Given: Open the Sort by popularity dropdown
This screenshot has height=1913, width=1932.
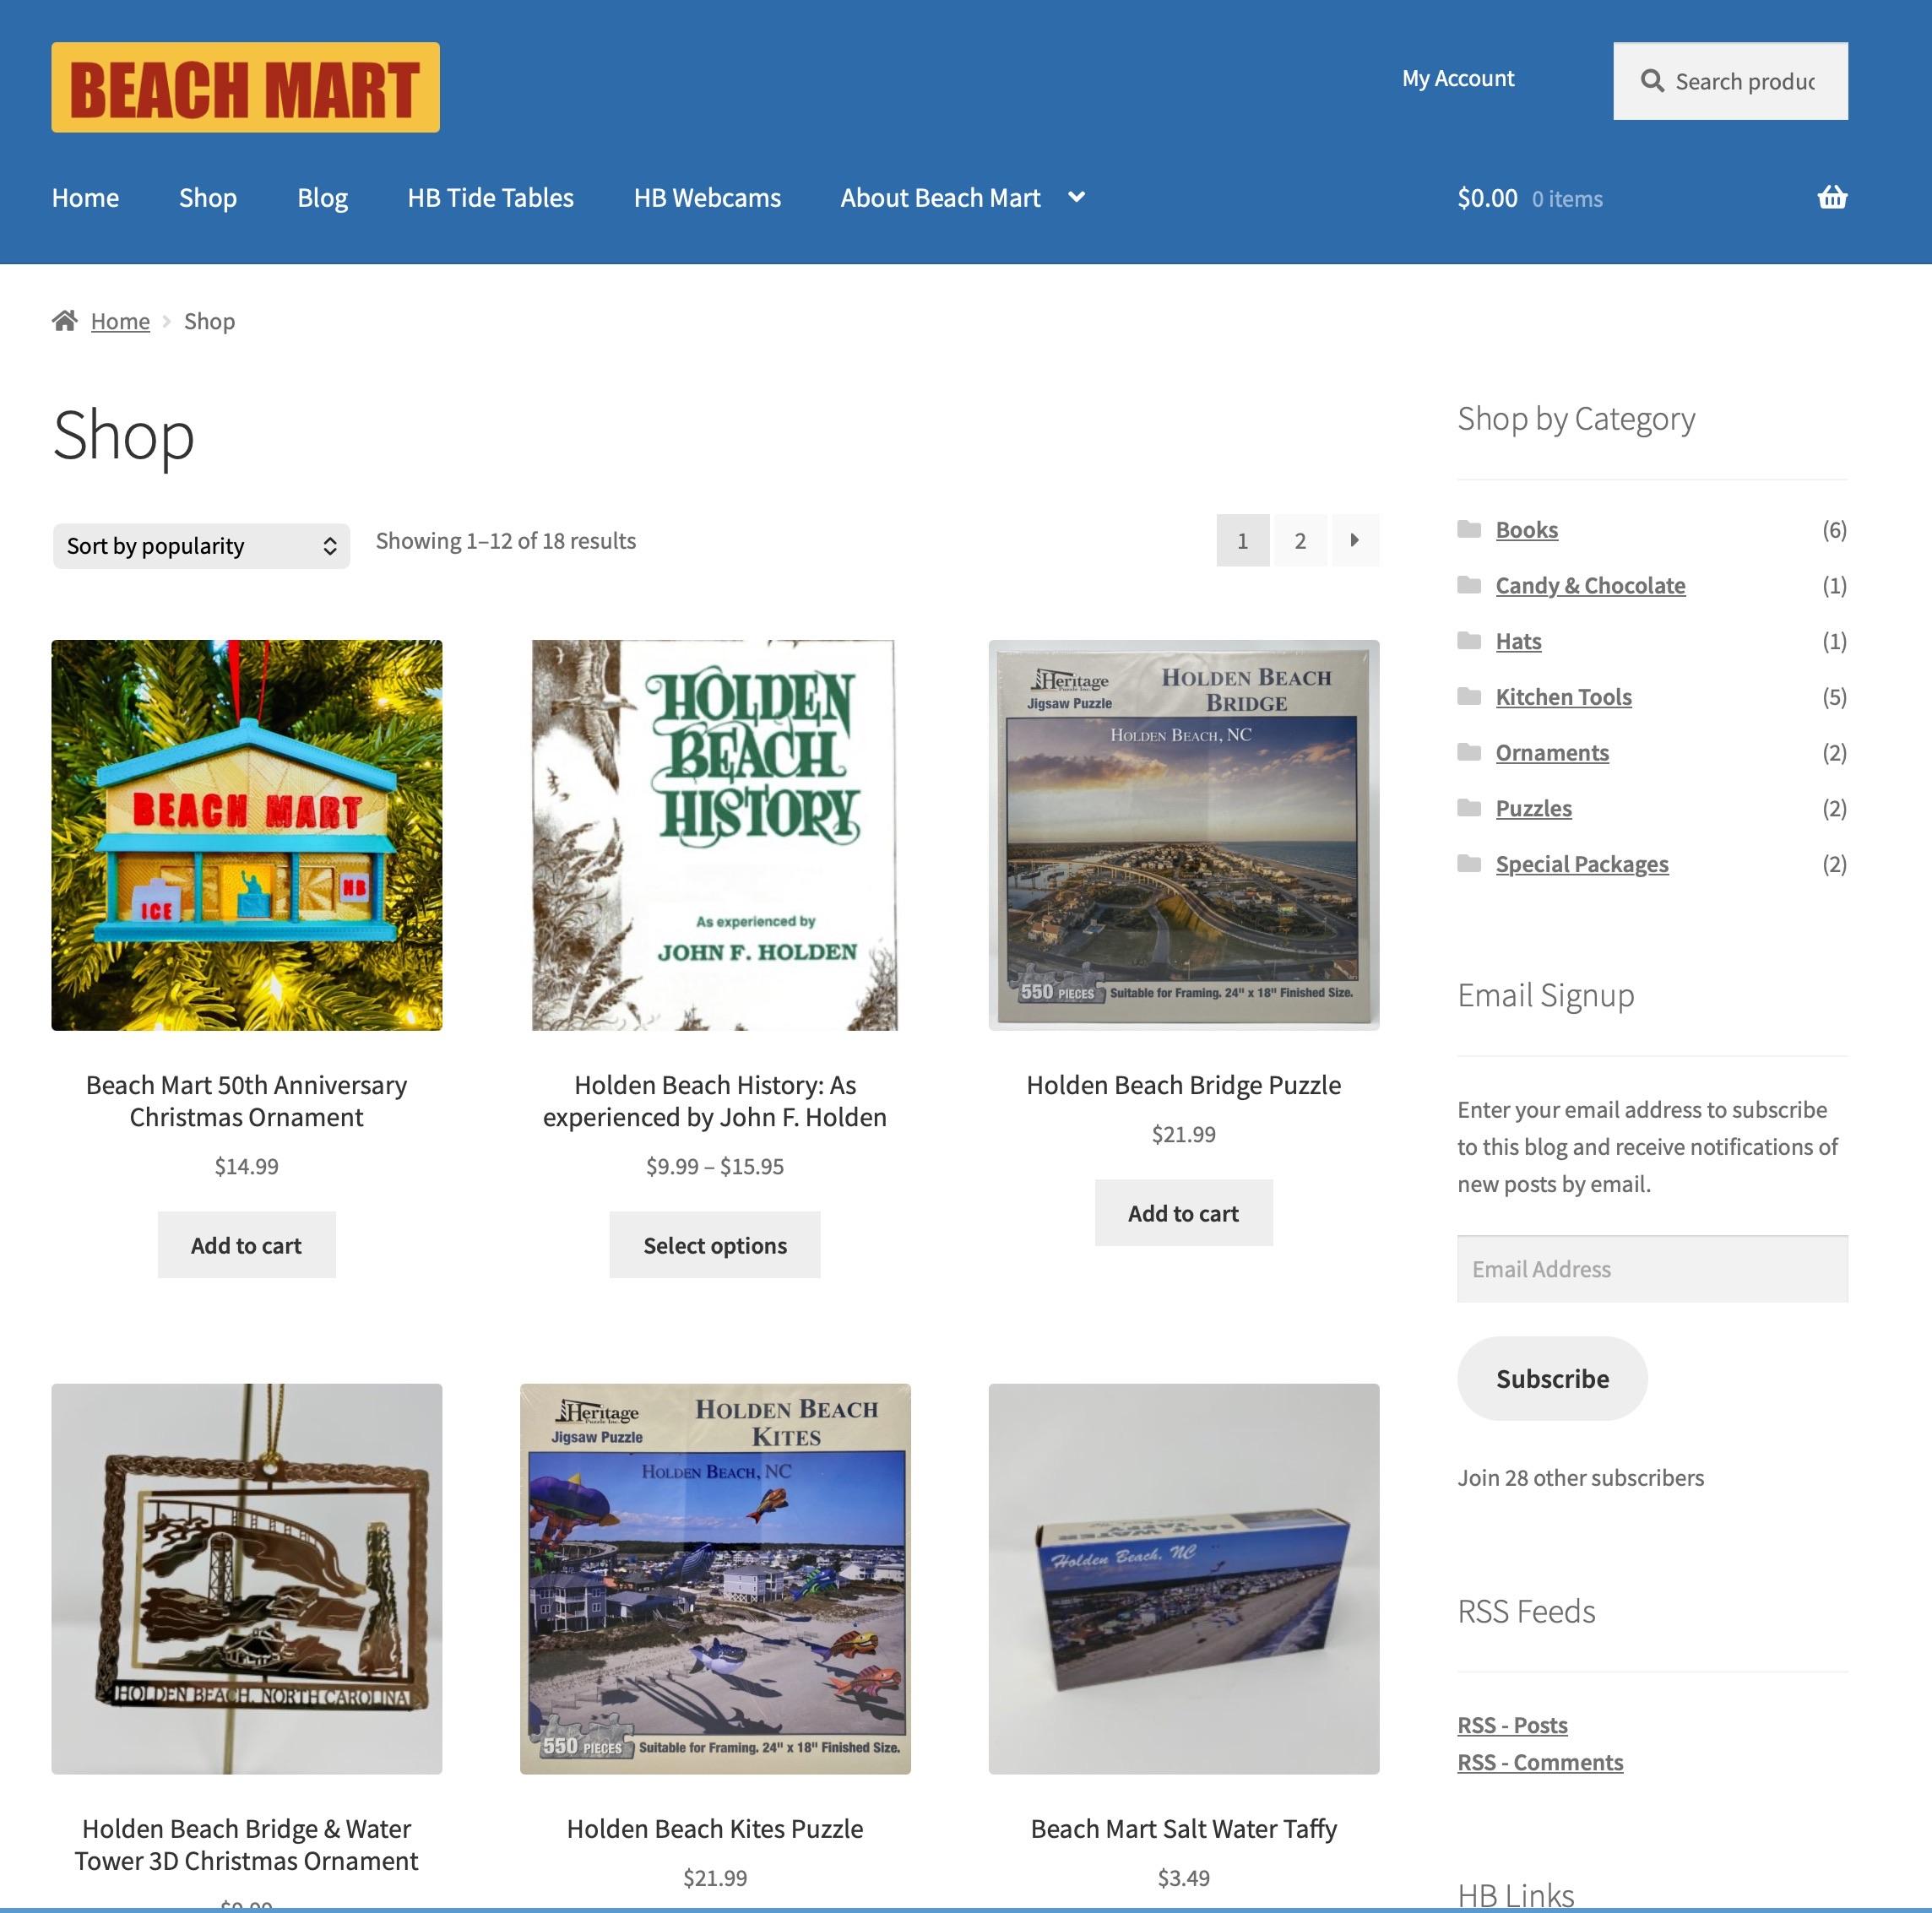Looking at the screenshot, I should coord(201,546).
